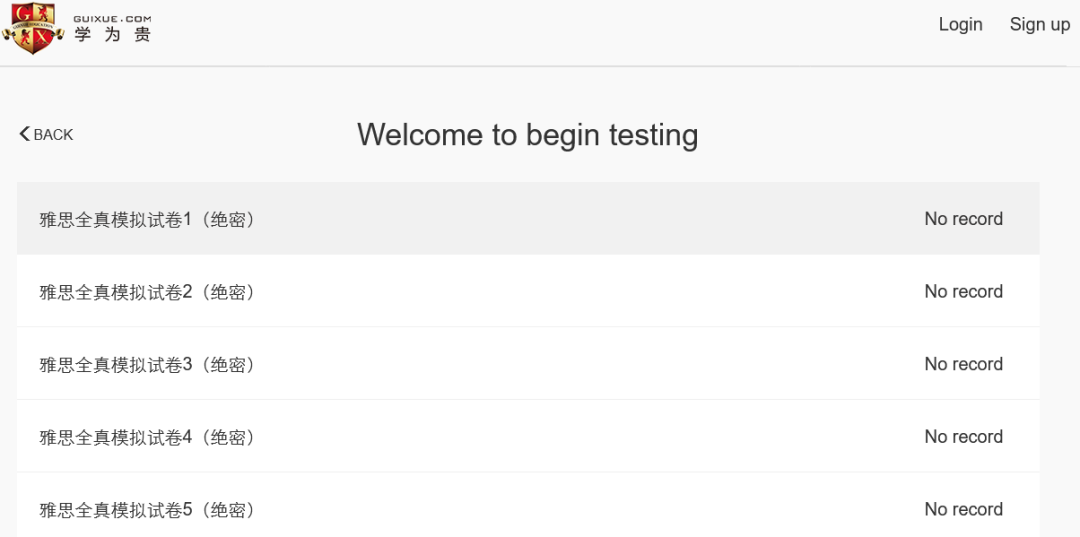Click No record status for test paper 2
The height and width of the screenshot is (537, 1080).
964,291
